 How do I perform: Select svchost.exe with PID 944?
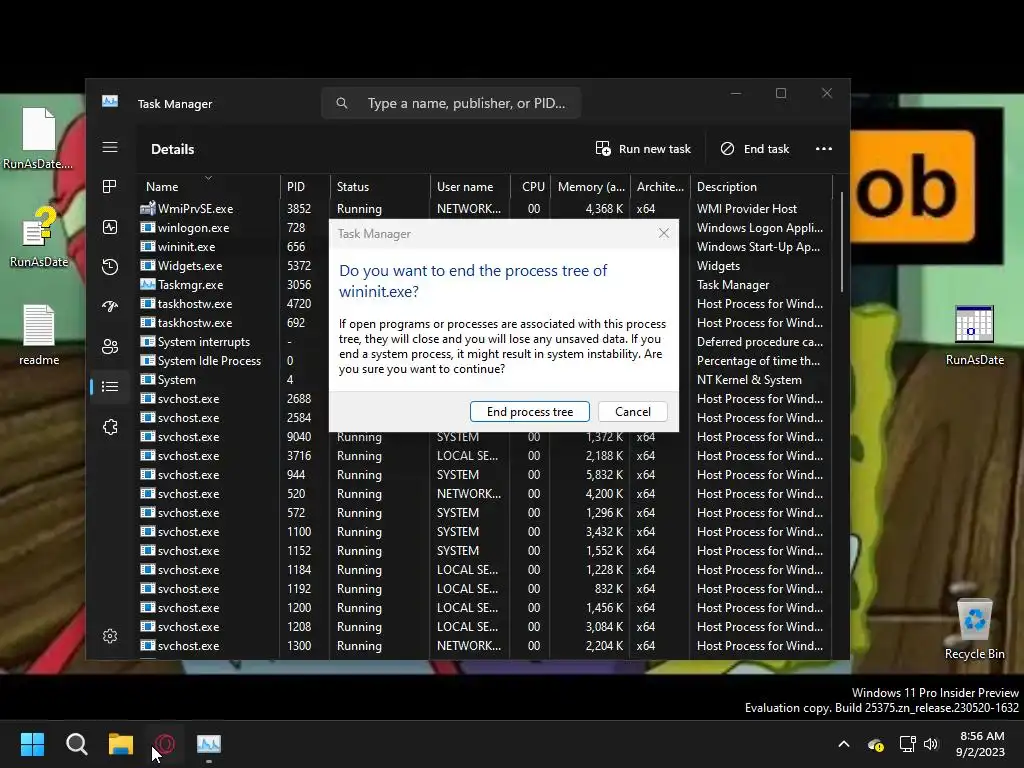coord(485,474)
